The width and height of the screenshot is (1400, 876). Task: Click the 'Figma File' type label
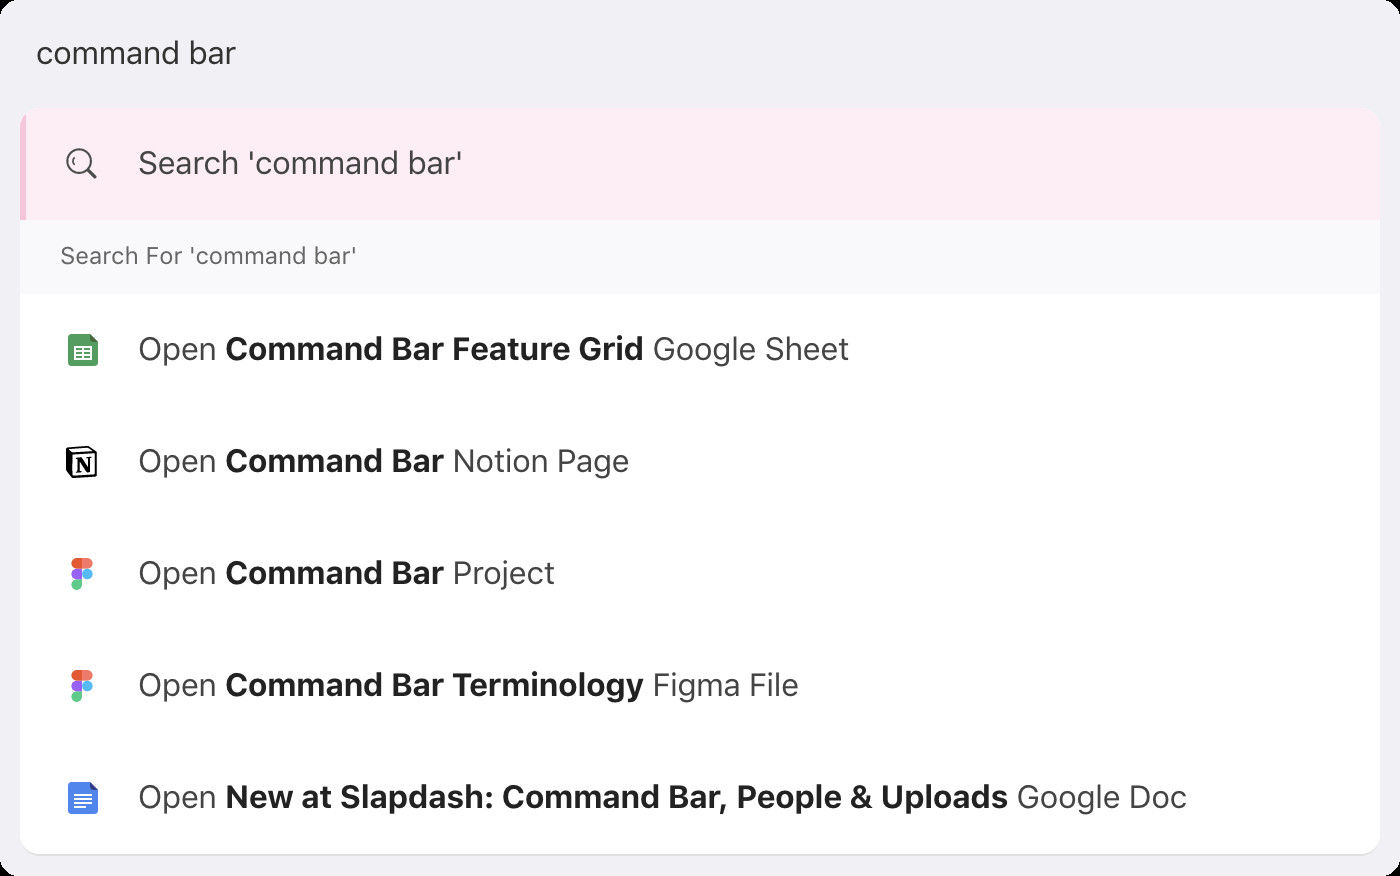point(725,685)
